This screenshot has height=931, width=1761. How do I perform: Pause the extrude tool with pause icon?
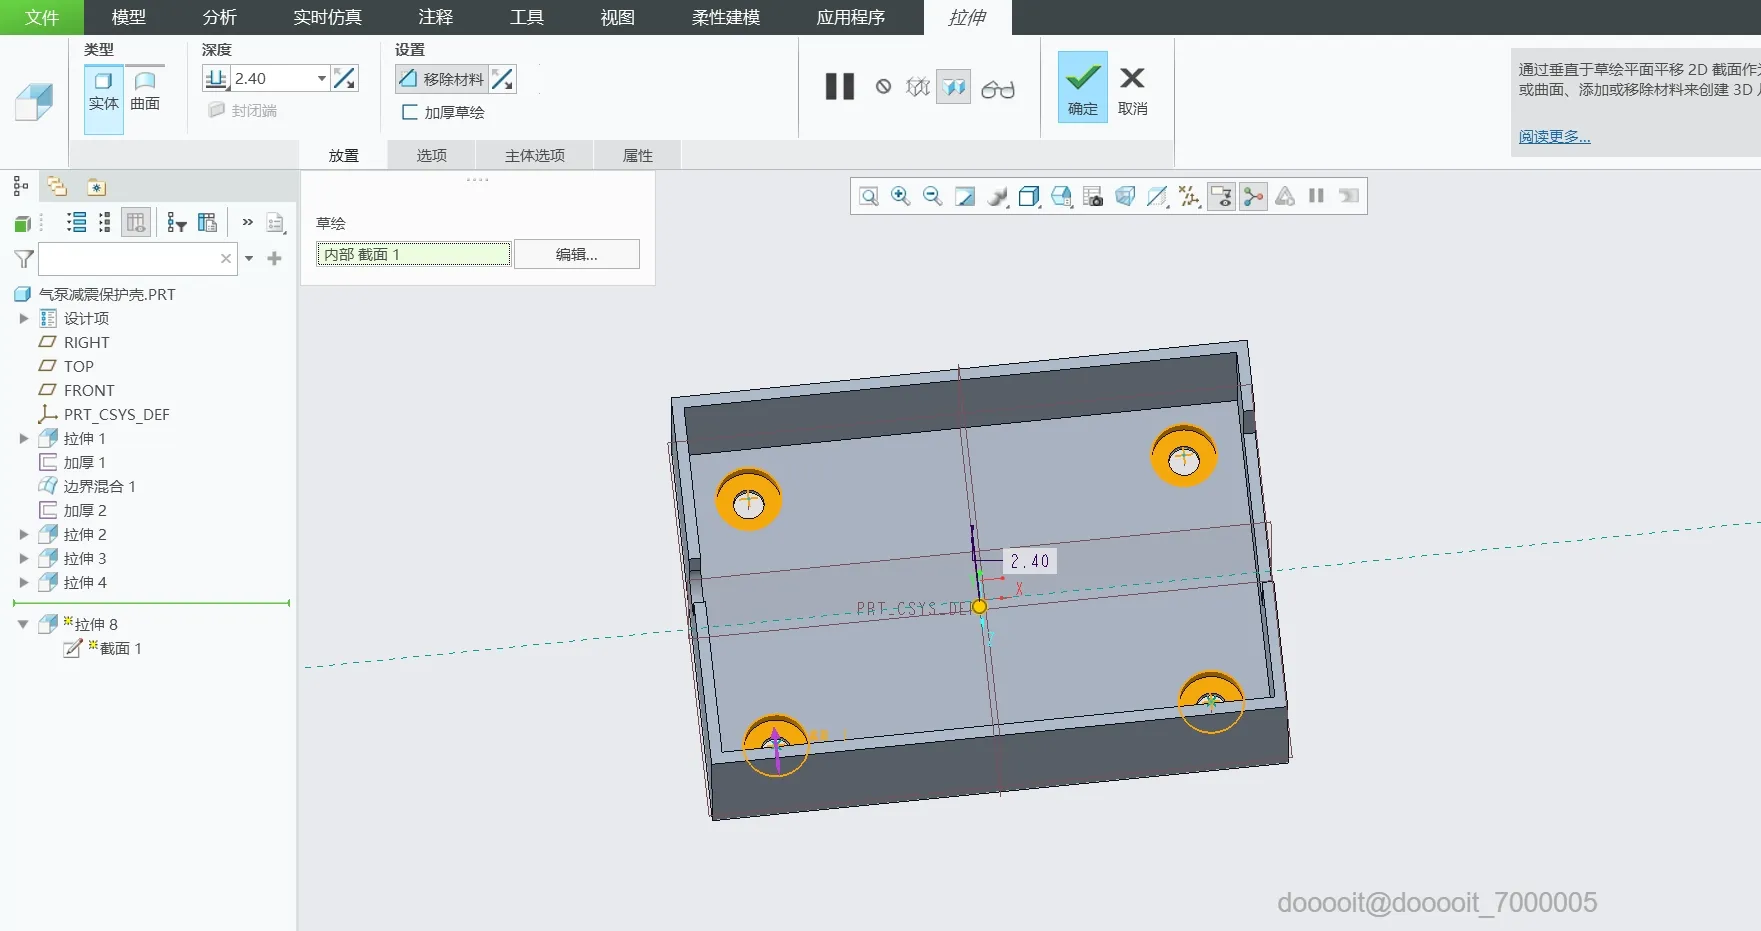tap(839, 87)
